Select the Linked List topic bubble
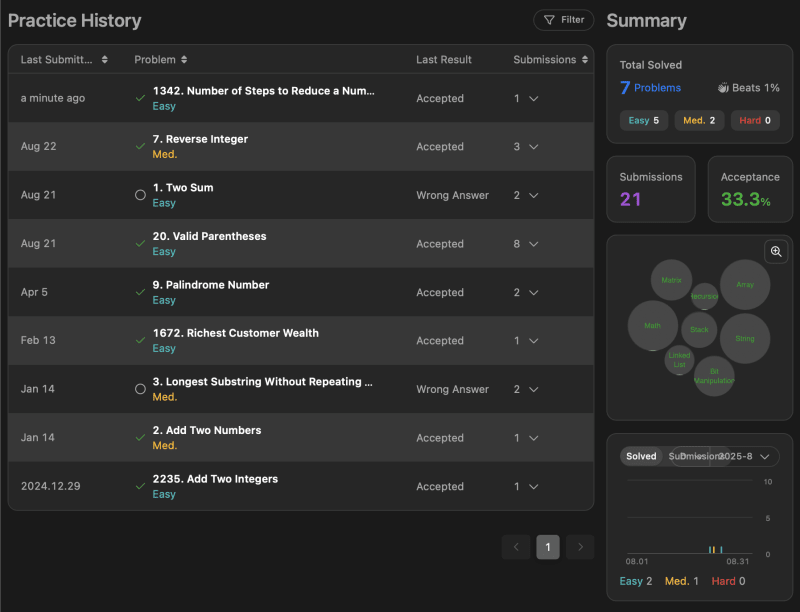Viewport: 800px width, 612px height. click(x=679, y=360)
